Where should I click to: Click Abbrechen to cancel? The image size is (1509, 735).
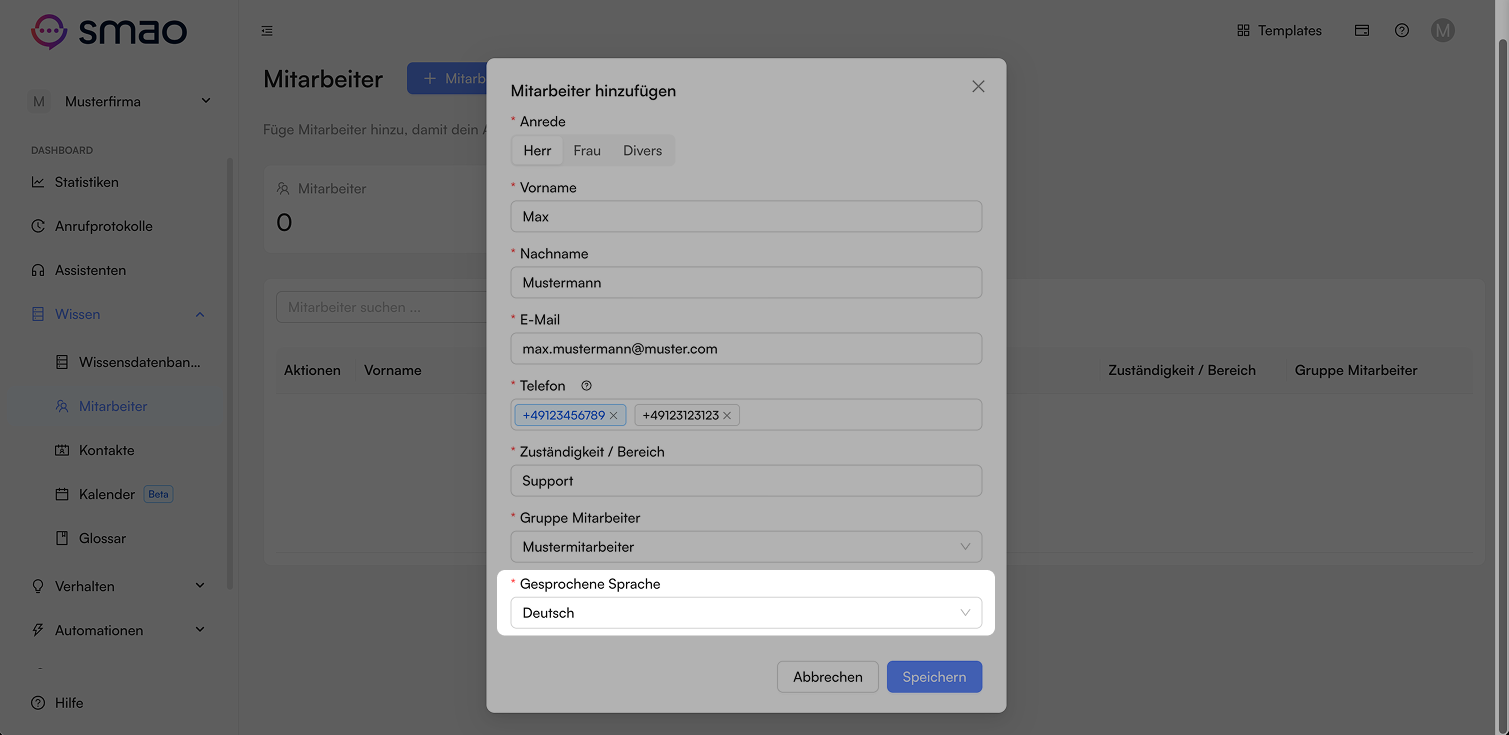(x=828, y=677)
